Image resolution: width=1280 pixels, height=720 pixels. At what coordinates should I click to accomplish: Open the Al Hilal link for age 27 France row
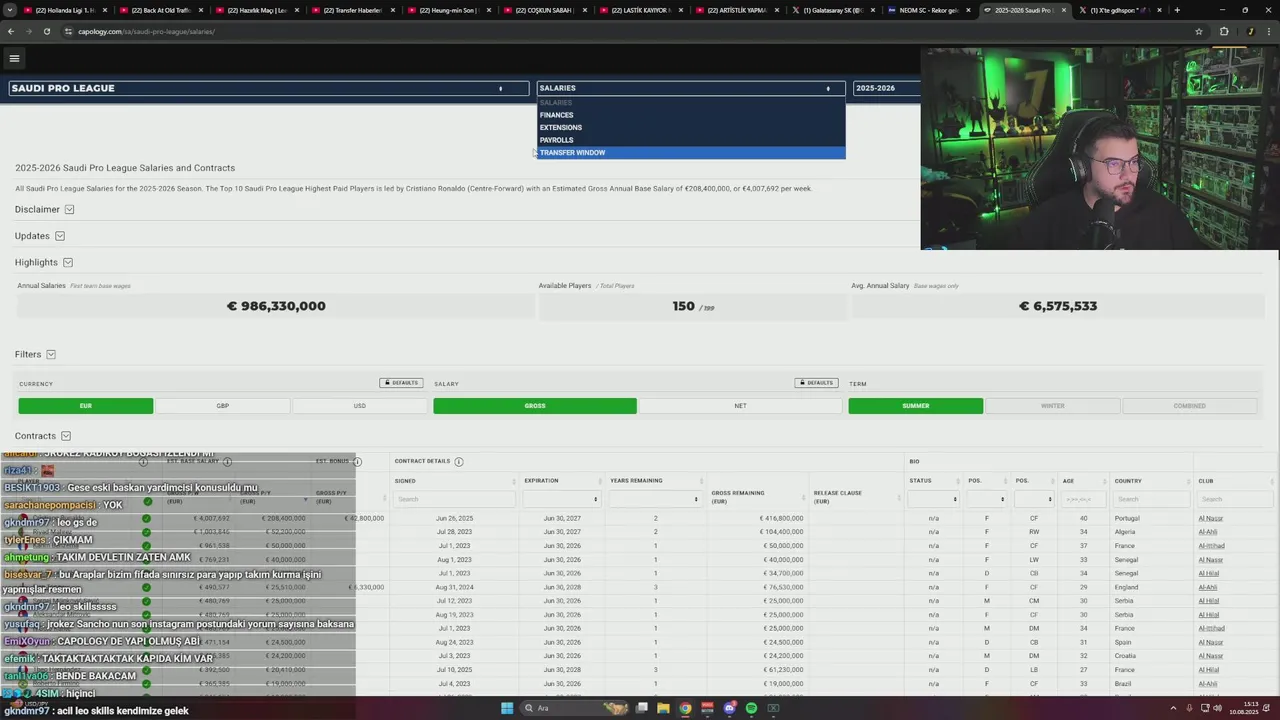[1210, 670]
